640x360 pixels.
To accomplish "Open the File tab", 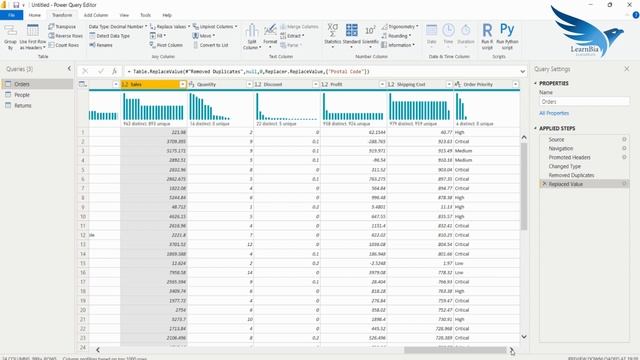I will click(x=11, y=15).
